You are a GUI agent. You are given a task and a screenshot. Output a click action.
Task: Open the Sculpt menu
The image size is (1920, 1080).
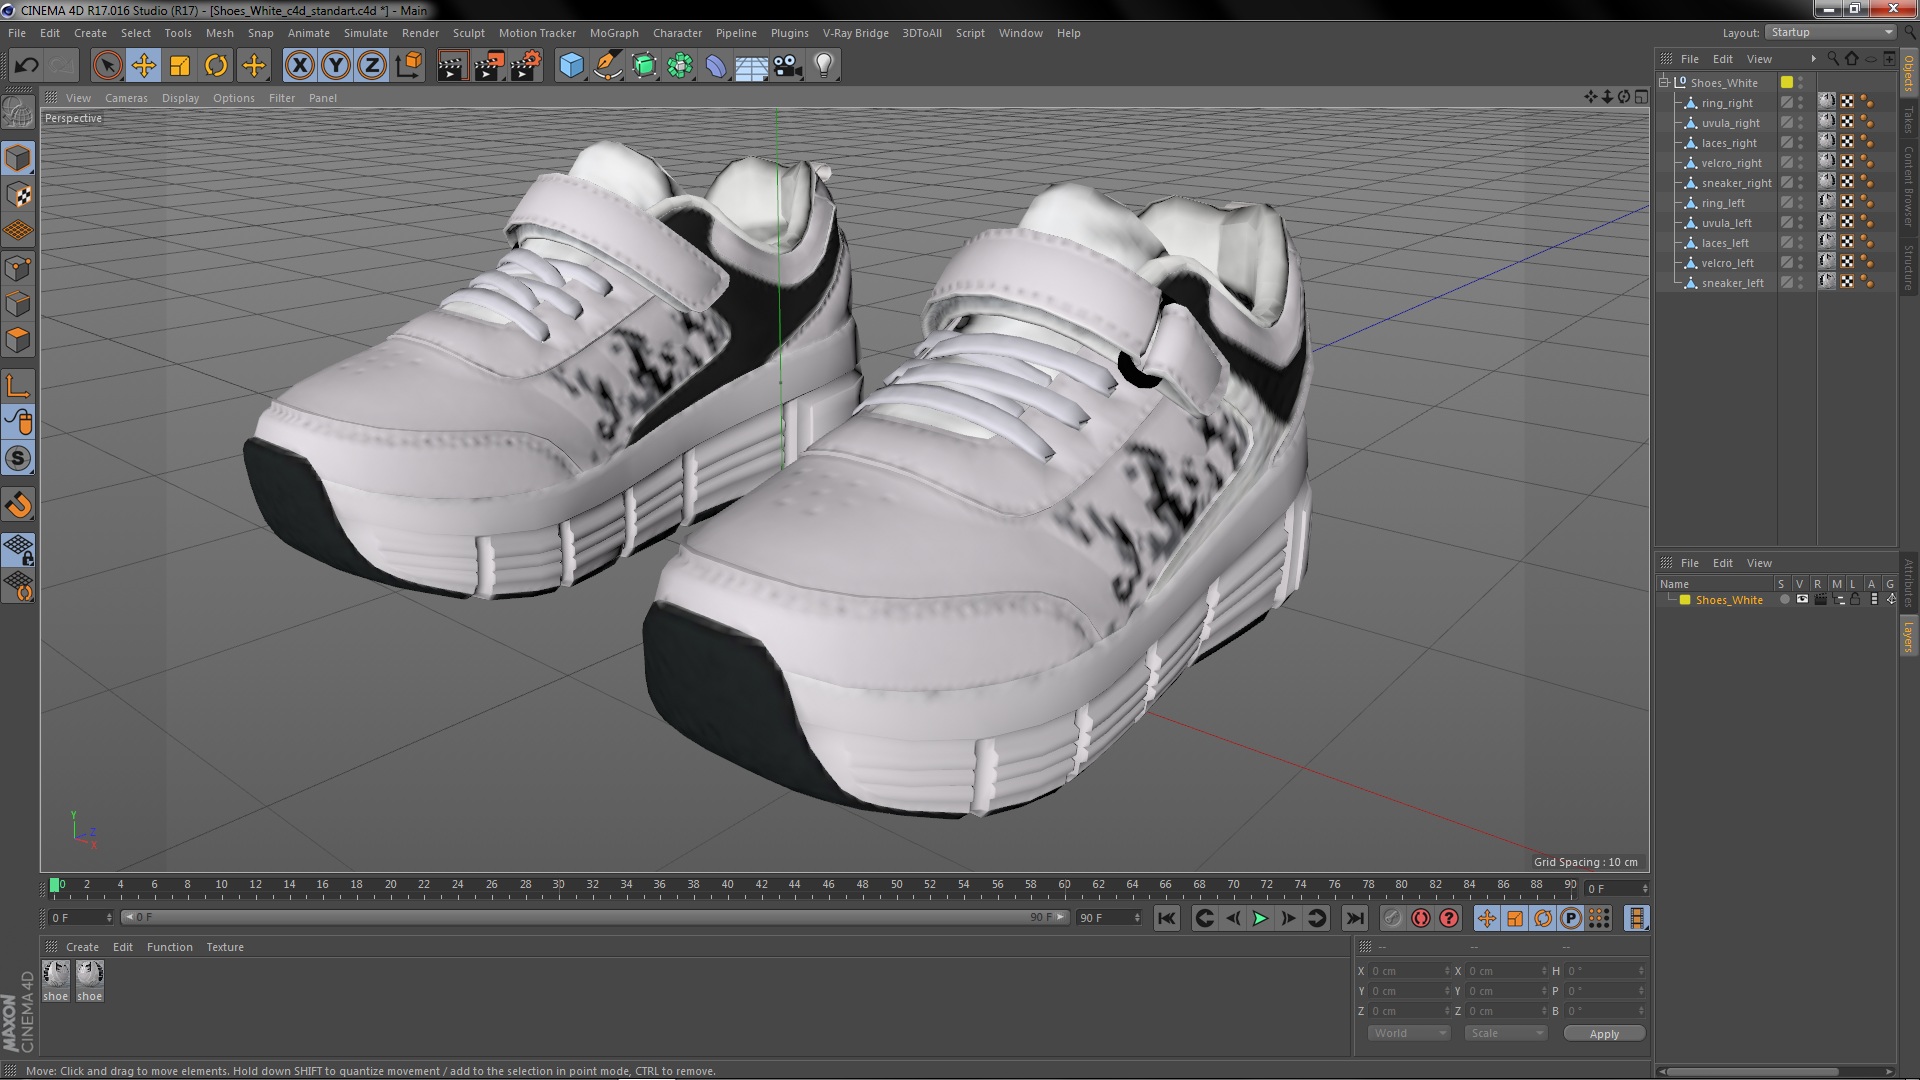click(468, 33)
